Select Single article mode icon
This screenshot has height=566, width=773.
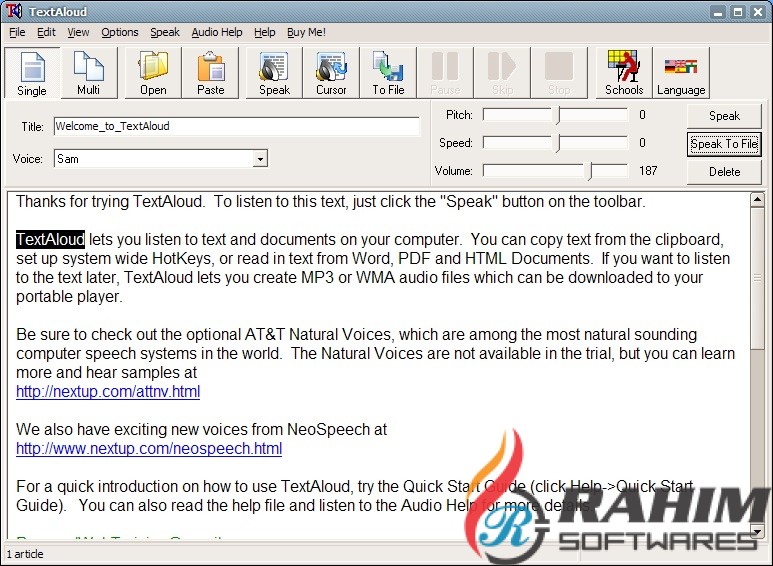click(32, 73)
